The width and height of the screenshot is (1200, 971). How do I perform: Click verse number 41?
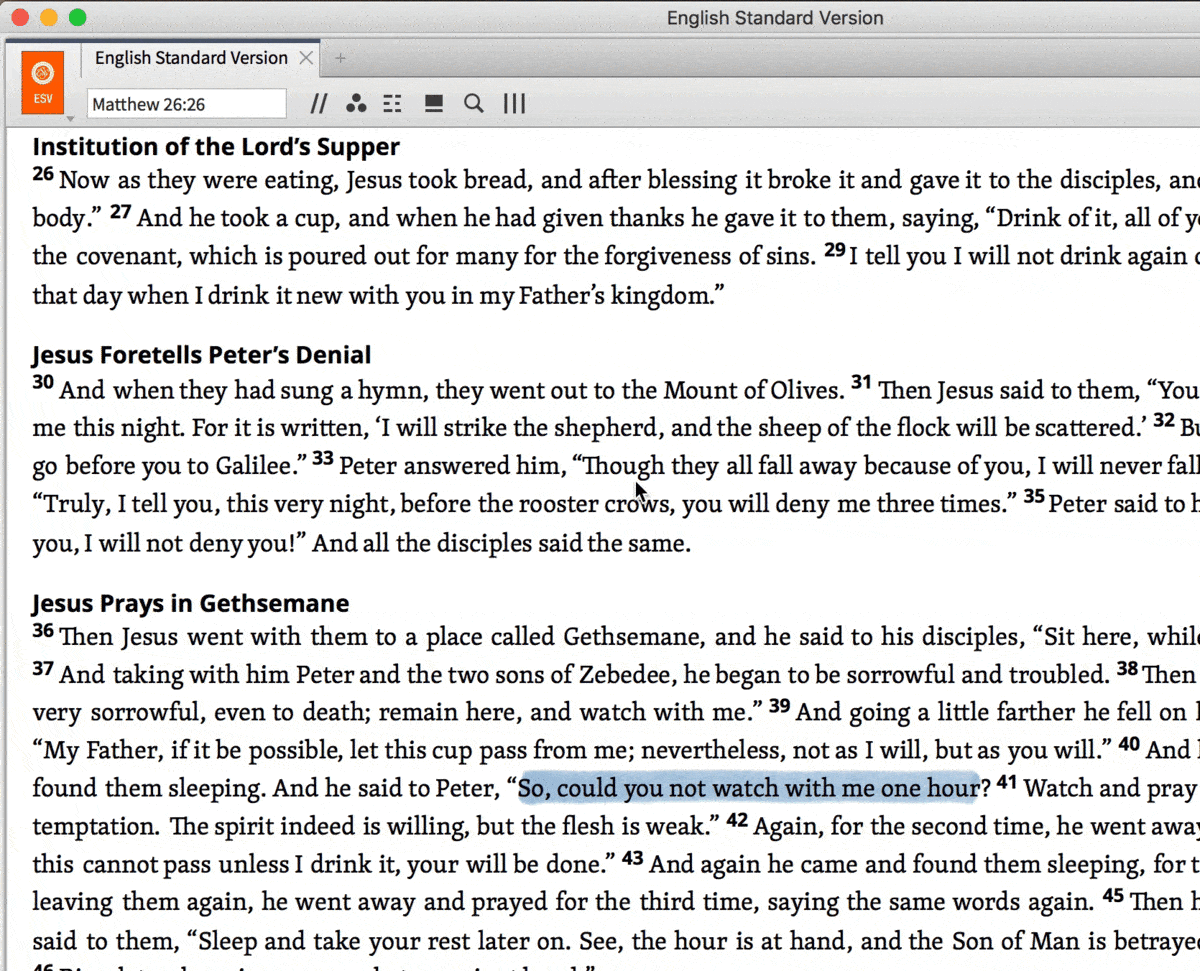pos(1006,782)
